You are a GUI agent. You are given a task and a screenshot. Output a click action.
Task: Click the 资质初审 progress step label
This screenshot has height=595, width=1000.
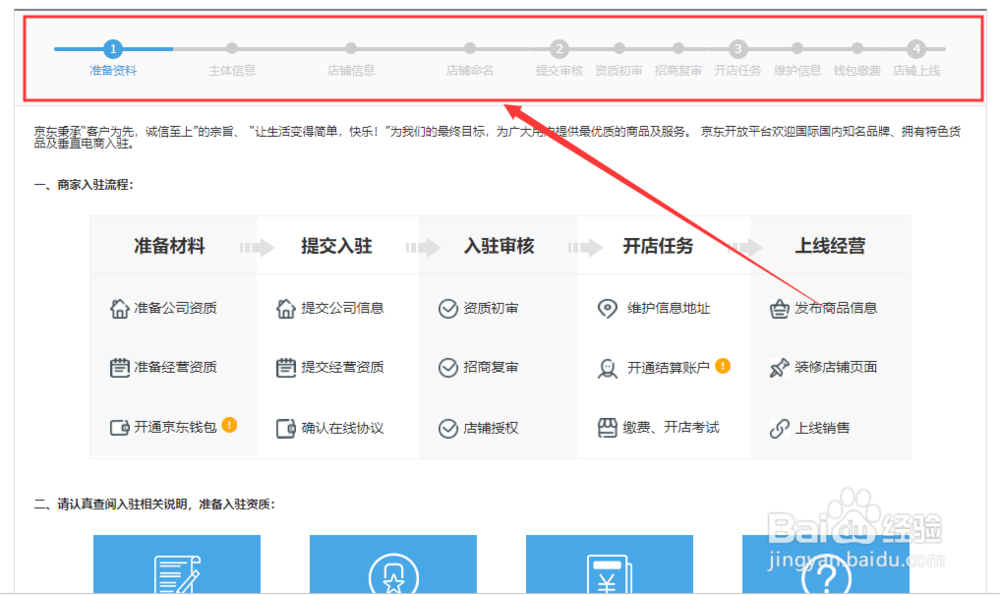619,71
